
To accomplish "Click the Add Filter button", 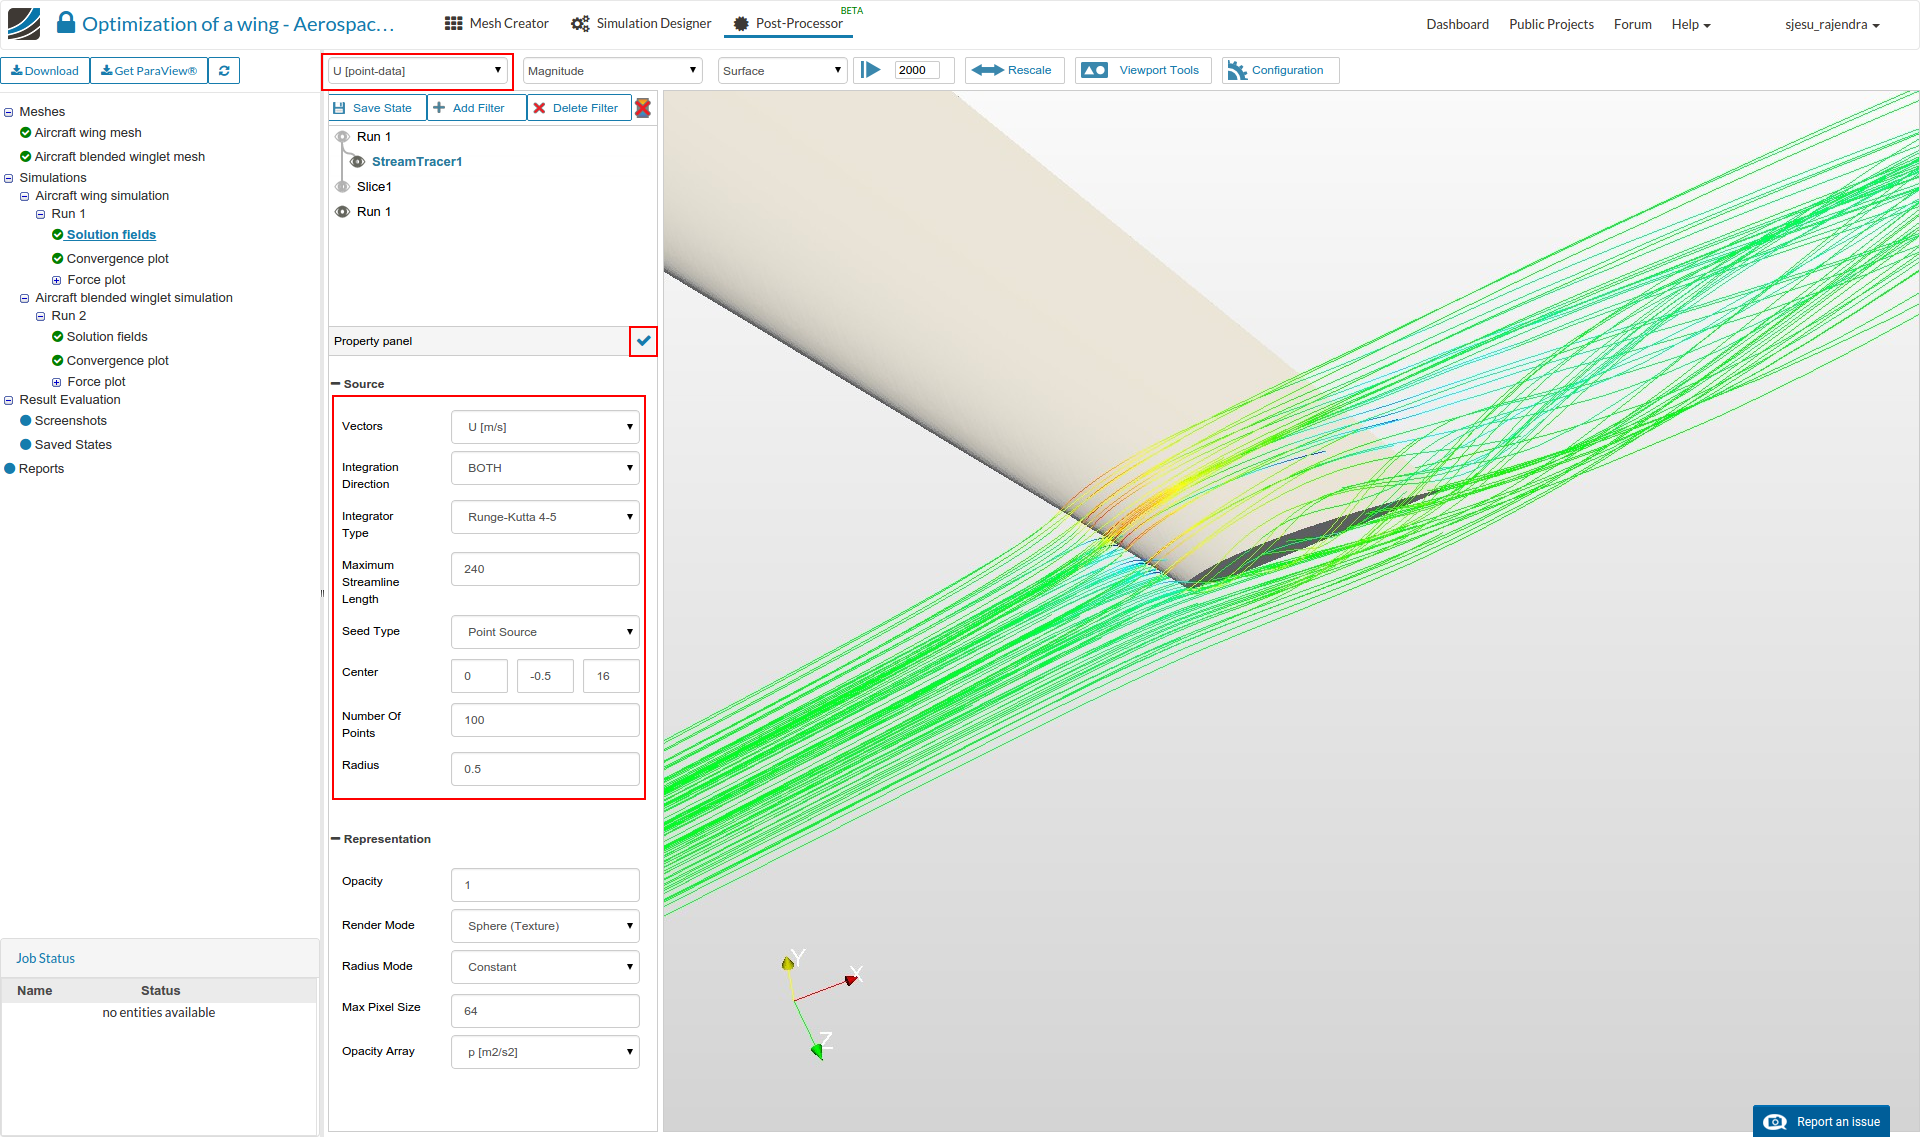I will 477,108.
